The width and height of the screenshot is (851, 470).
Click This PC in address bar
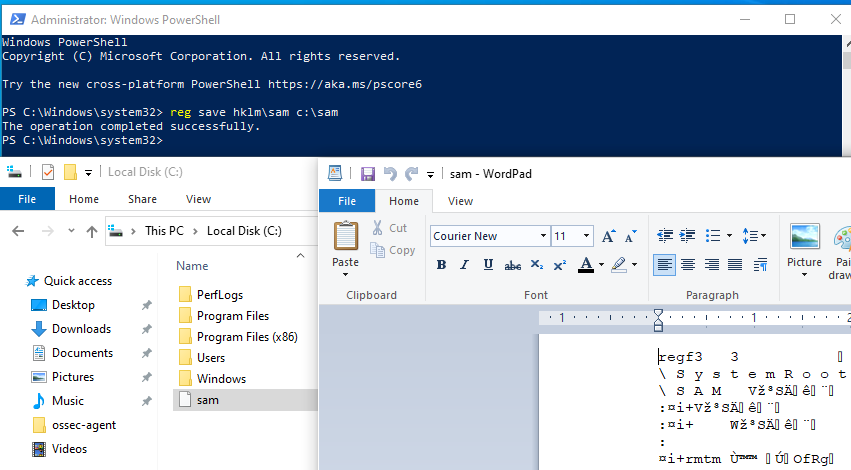(164, 231)
